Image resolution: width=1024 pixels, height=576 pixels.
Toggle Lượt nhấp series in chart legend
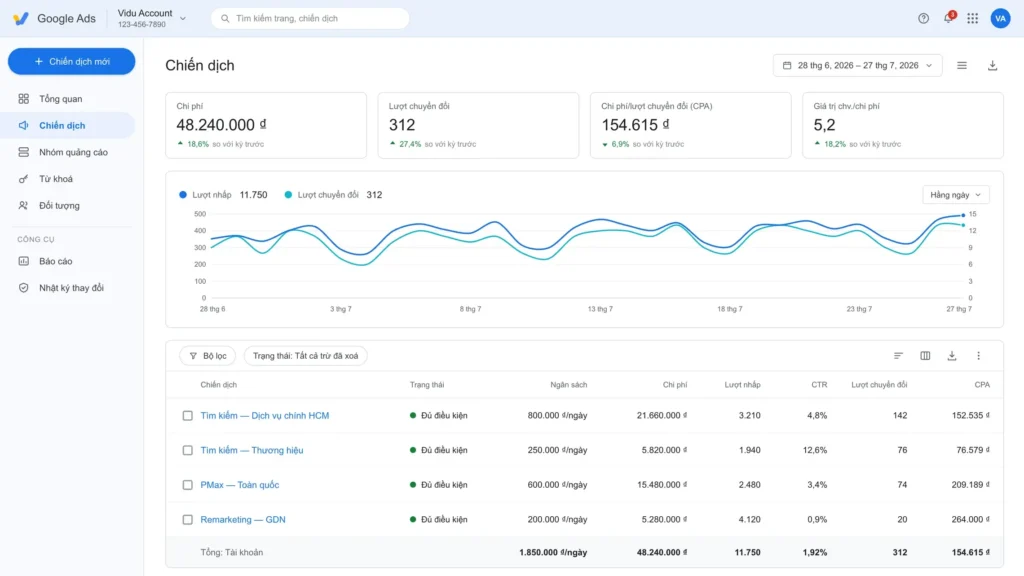[x=223, y=195]
